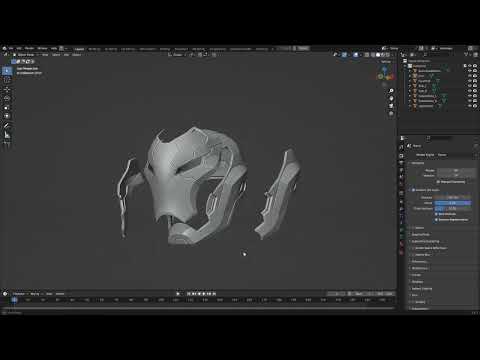
Task: Hide the top collection via eye icon
Action: (470, 66)
